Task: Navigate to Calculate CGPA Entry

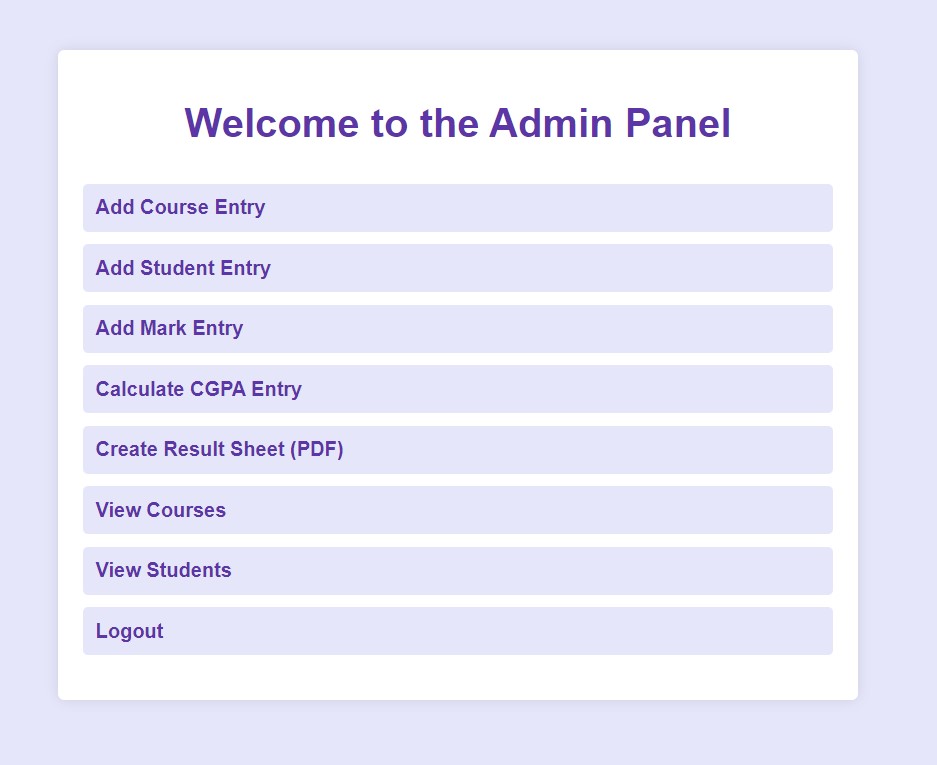Action: (457, 389)
